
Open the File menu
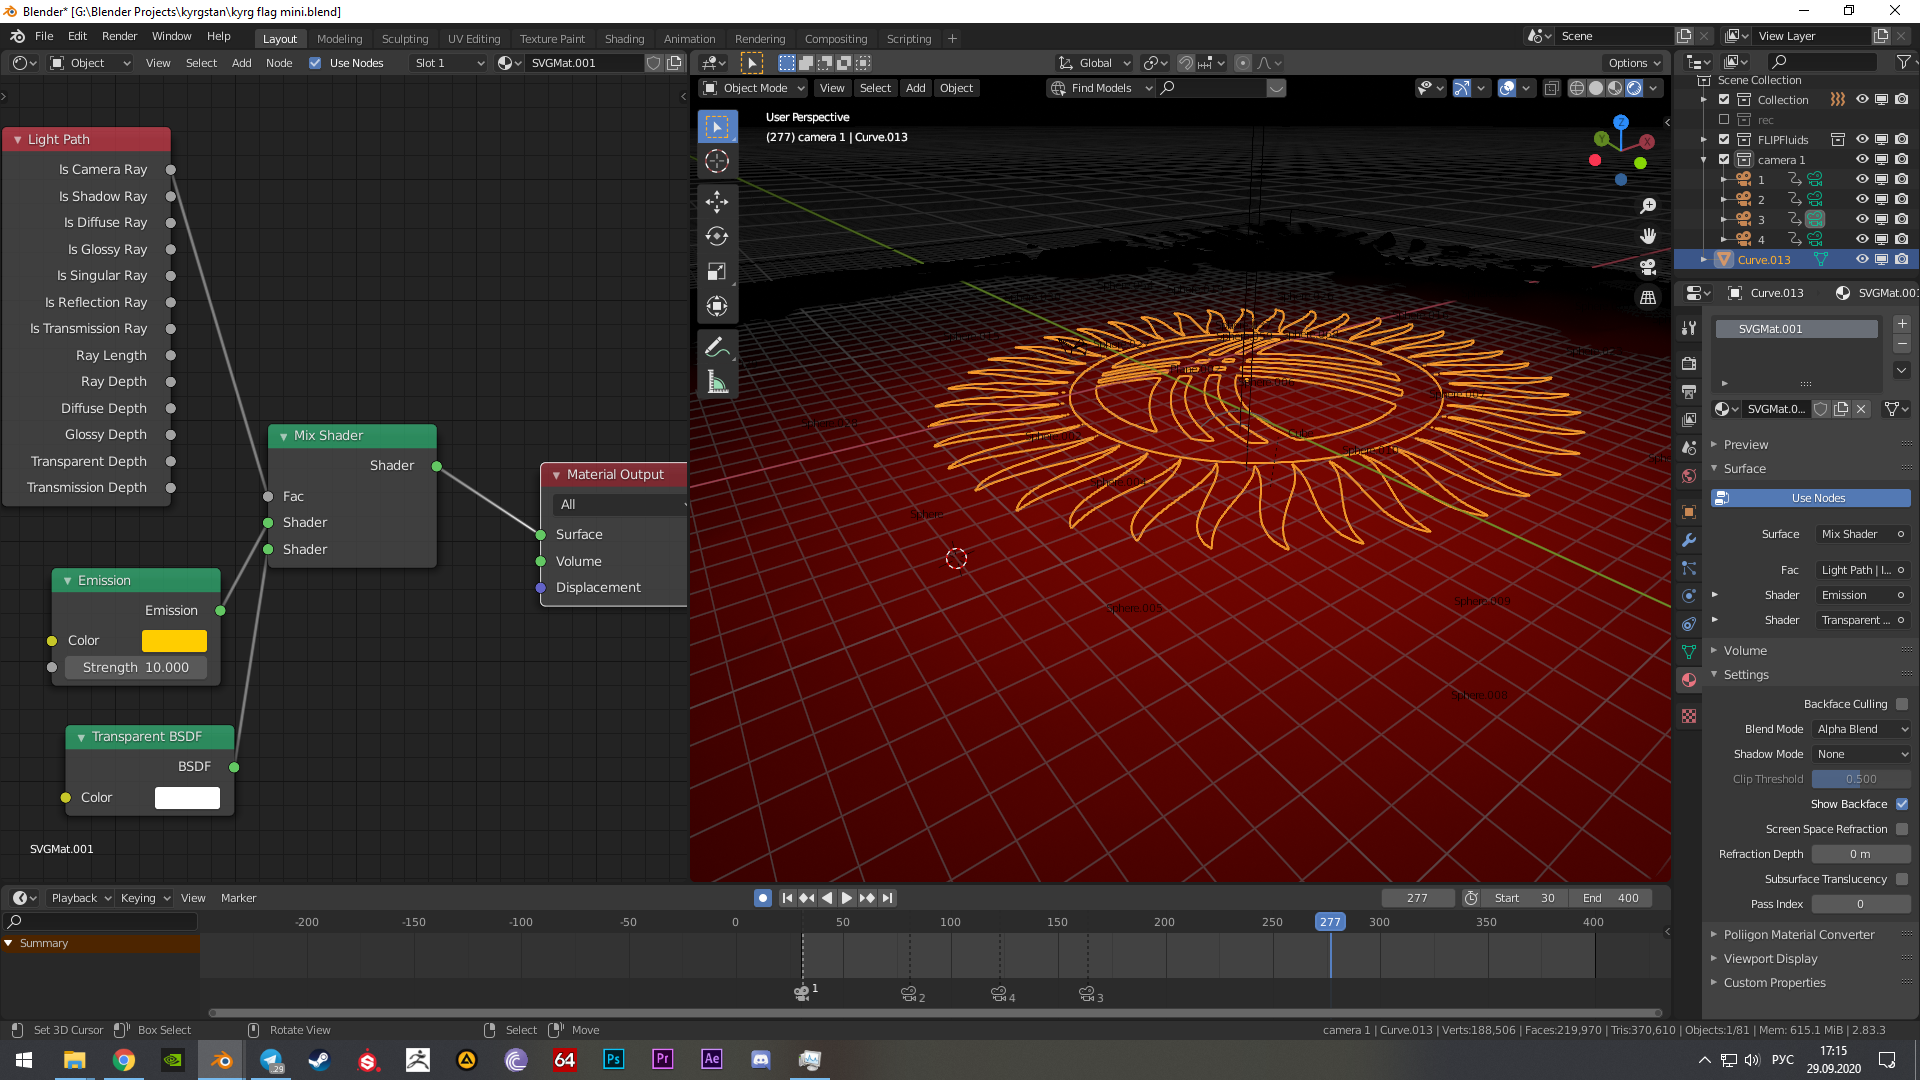(44, 36)
